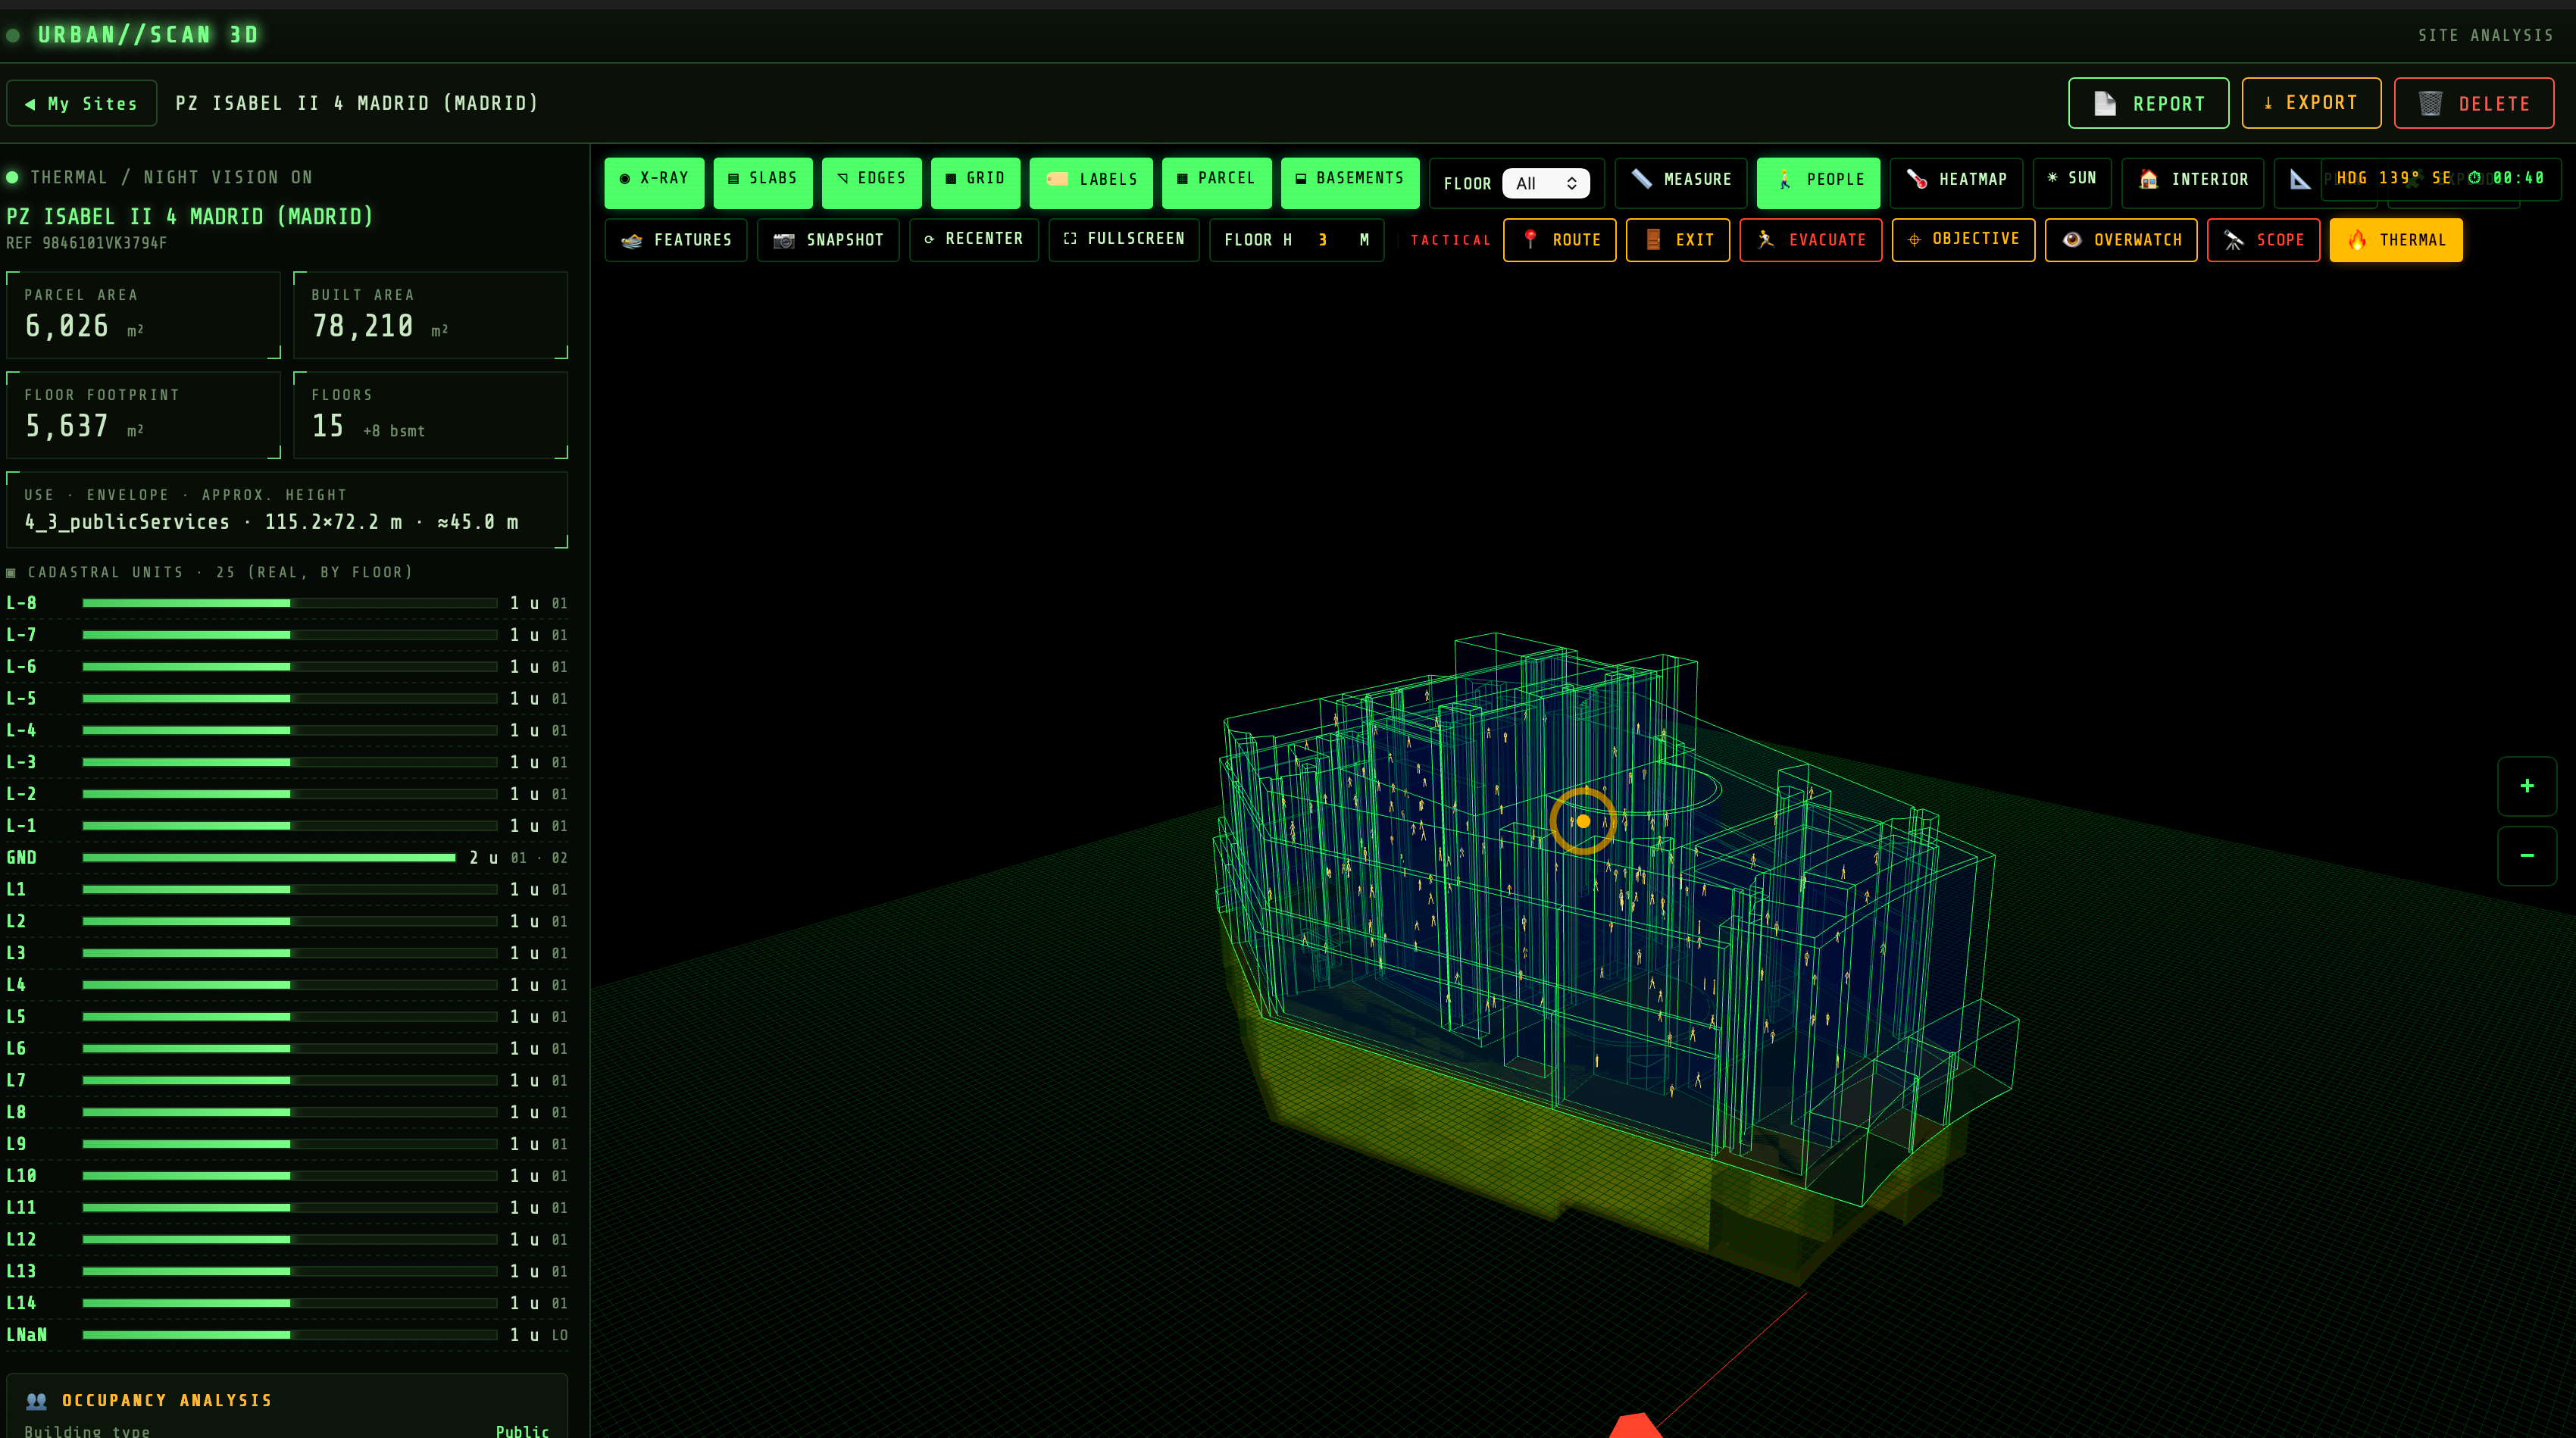2576x1438 pixels.
Task: Select floor row L14
Action: [287, 1303]
